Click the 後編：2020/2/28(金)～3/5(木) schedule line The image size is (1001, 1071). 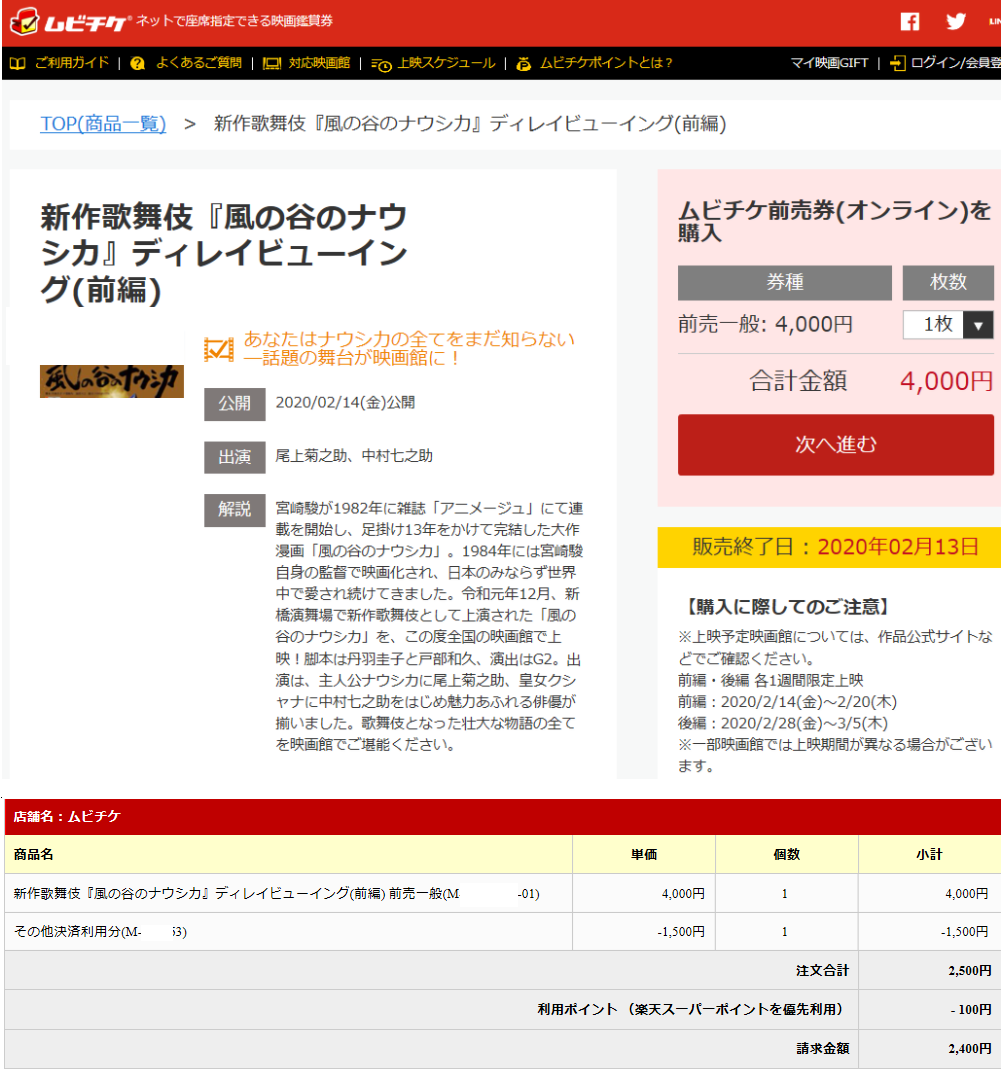click(783, 723)
